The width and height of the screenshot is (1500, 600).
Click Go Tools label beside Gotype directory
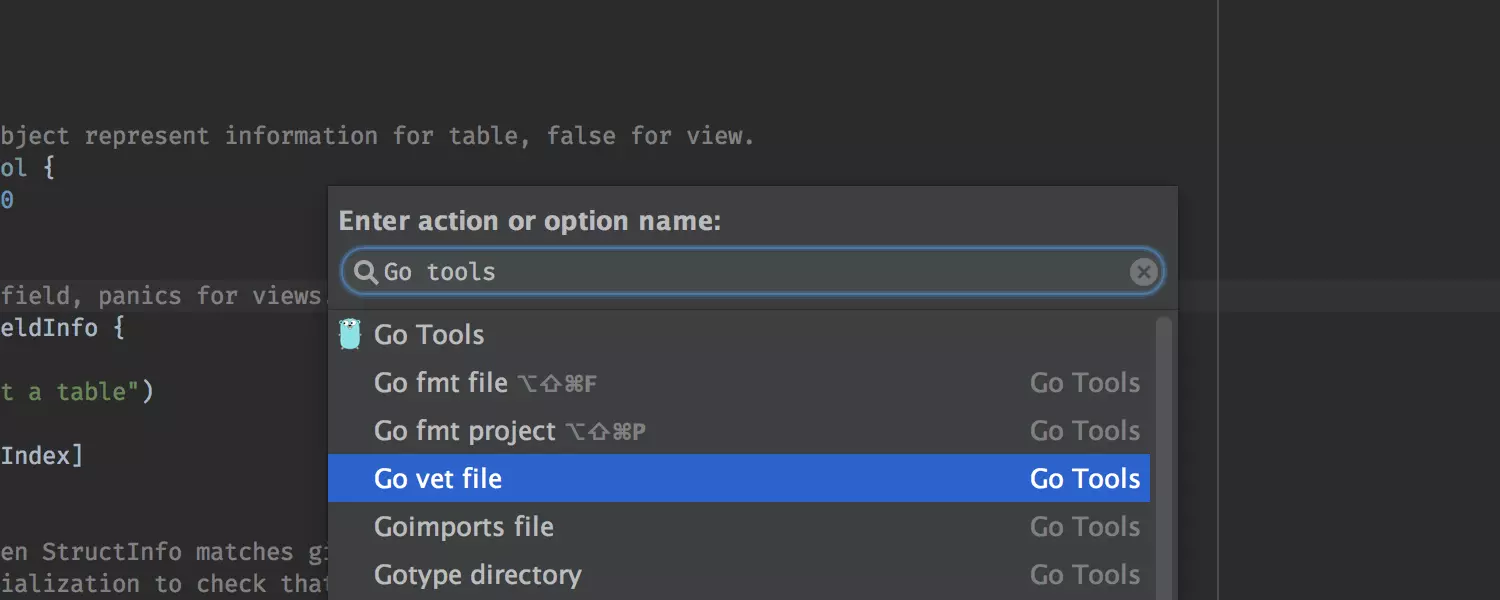1085,575
